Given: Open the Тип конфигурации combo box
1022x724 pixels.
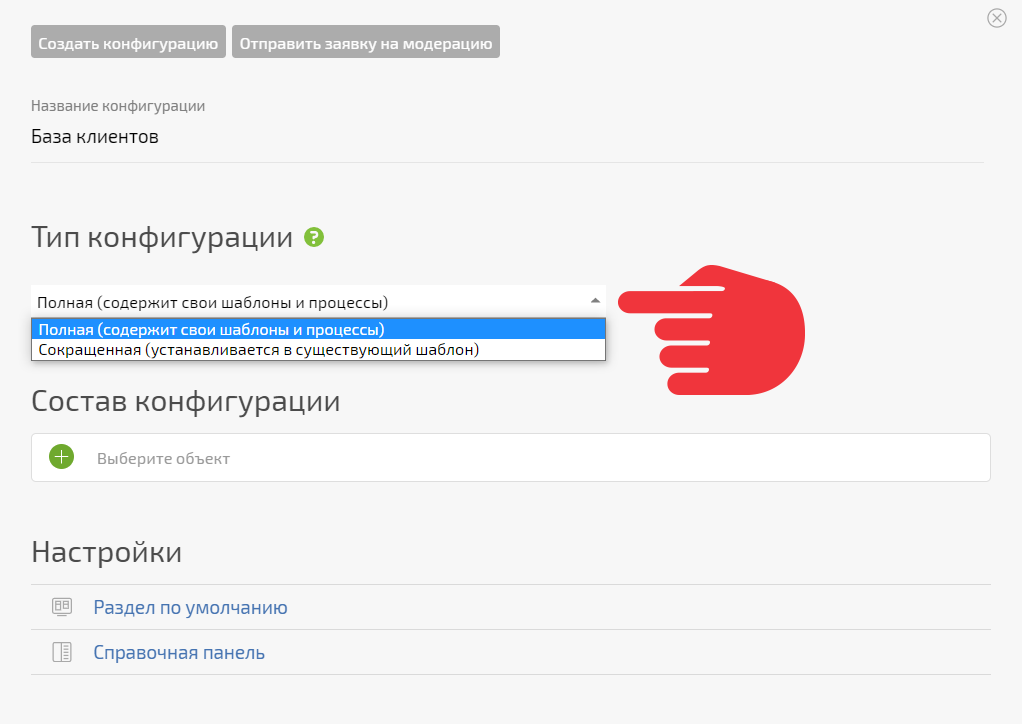Looking at the screenshot, I should 318,302.
